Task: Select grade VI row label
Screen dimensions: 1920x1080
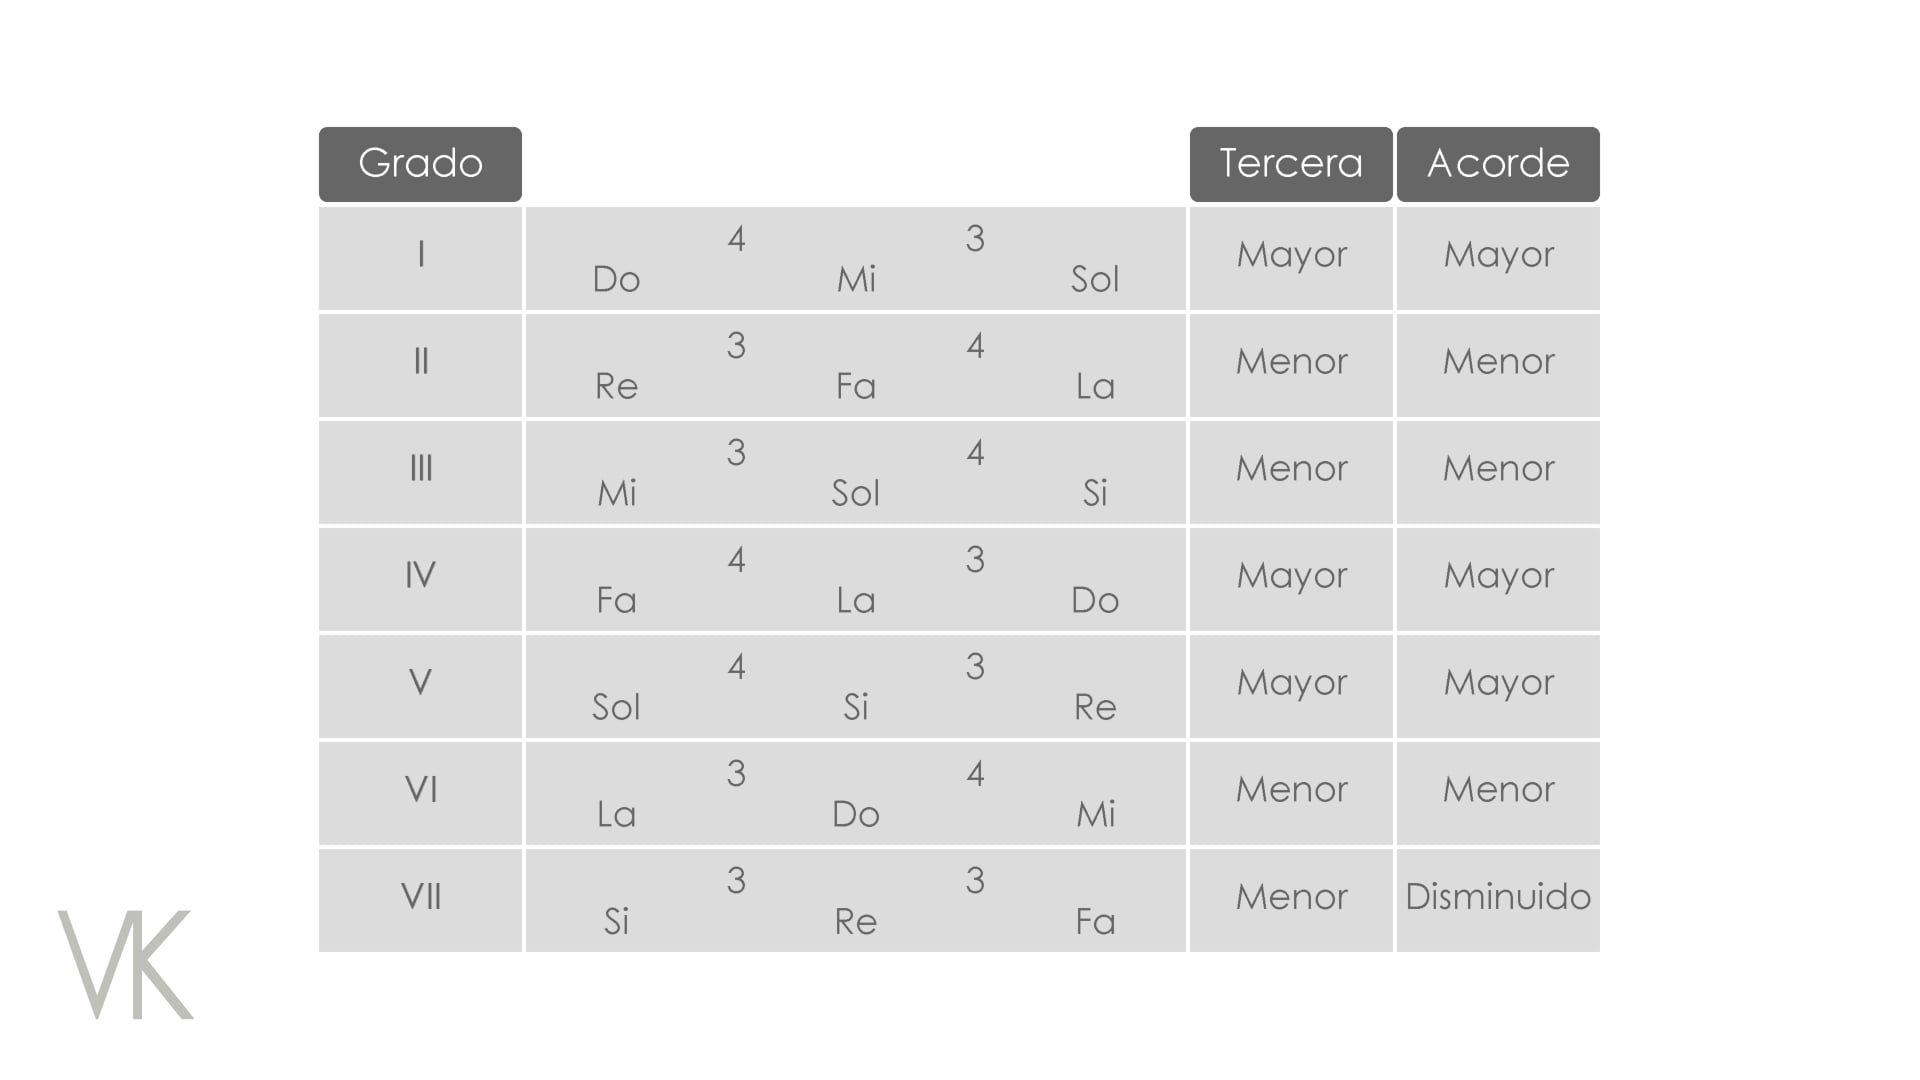Action: pos(420,790)
